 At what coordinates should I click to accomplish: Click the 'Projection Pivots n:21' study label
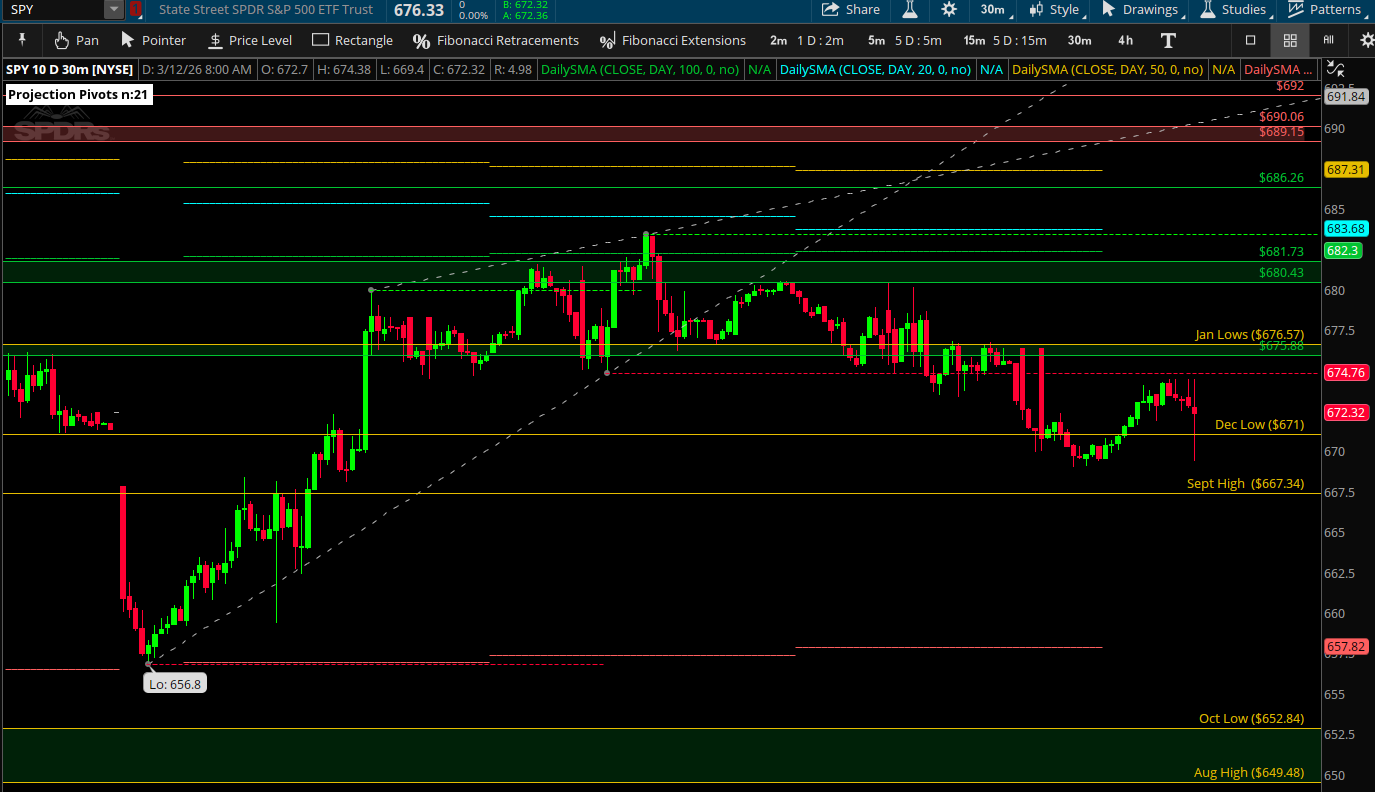(79, 95)
